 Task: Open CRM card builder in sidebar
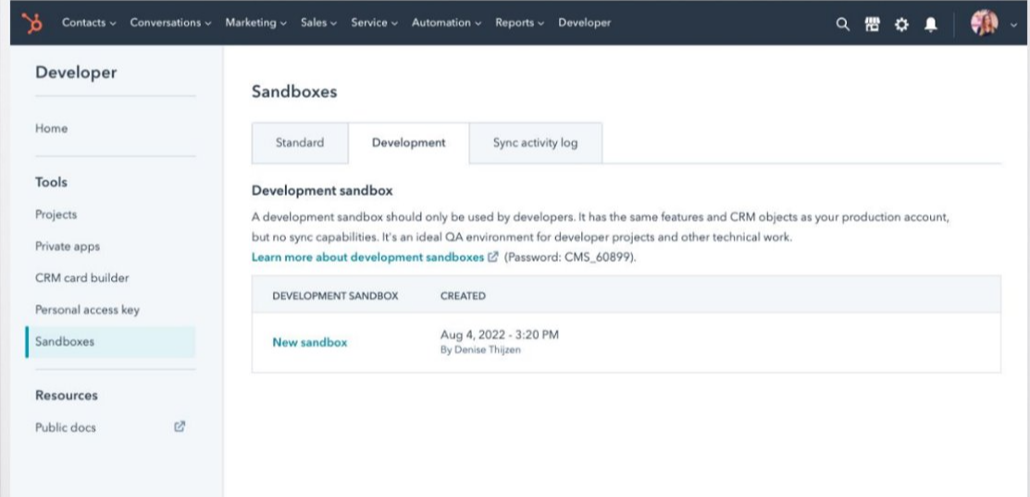[82, 278]
